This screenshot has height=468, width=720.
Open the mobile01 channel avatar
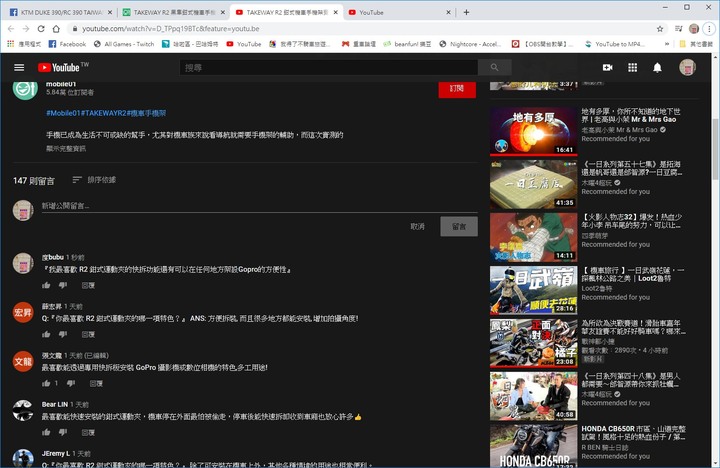(x=25, y=89)
